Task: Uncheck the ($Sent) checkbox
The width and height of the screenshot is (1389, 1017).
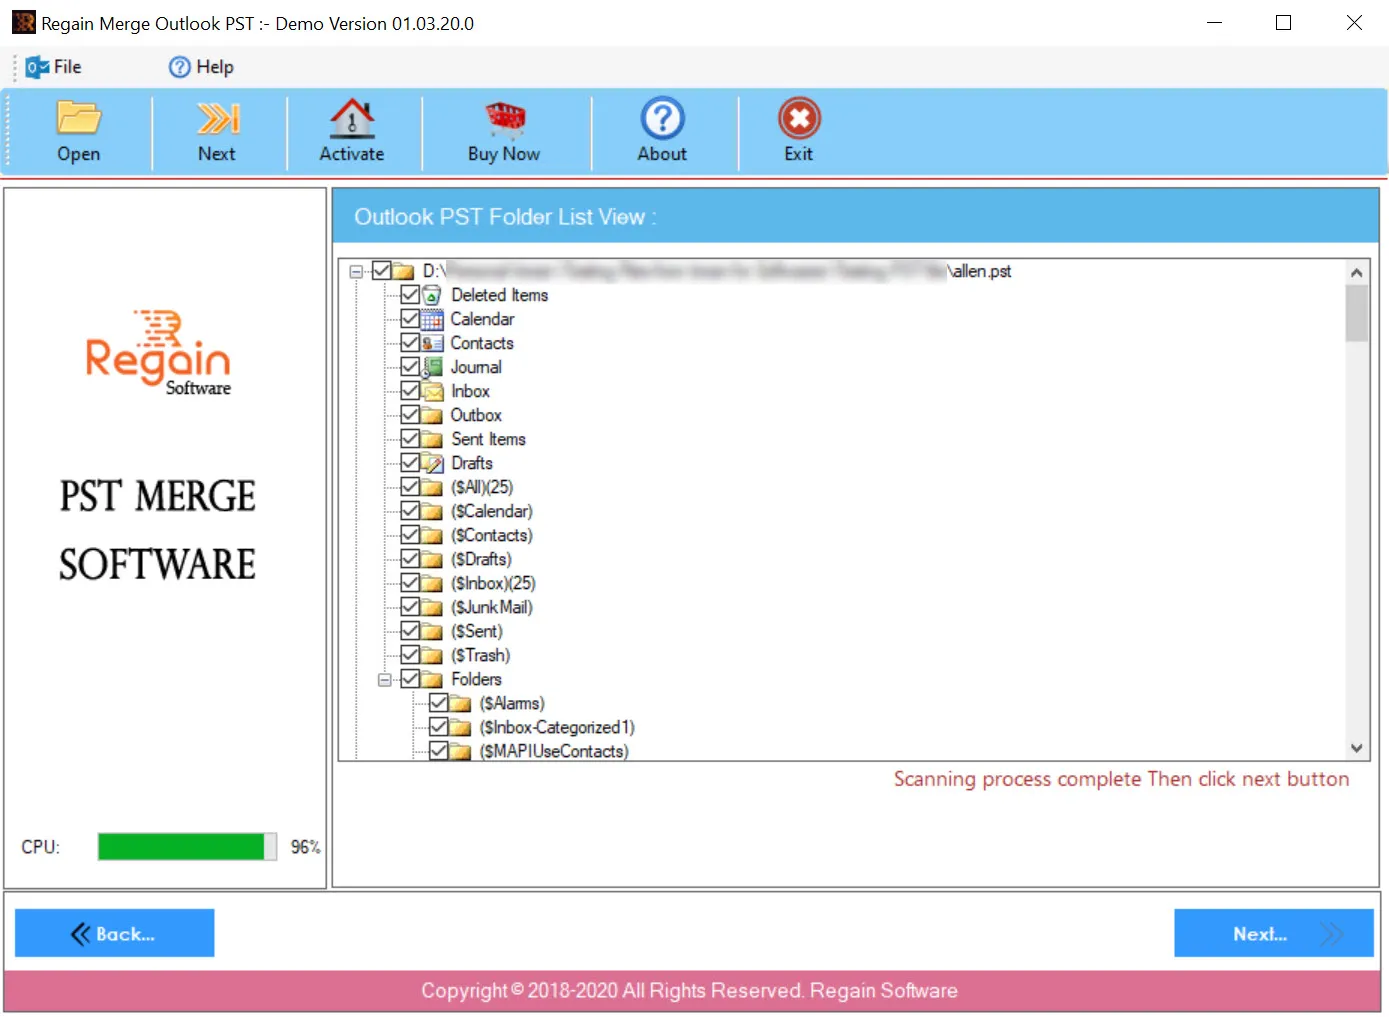Action: (x=410, y=631)
